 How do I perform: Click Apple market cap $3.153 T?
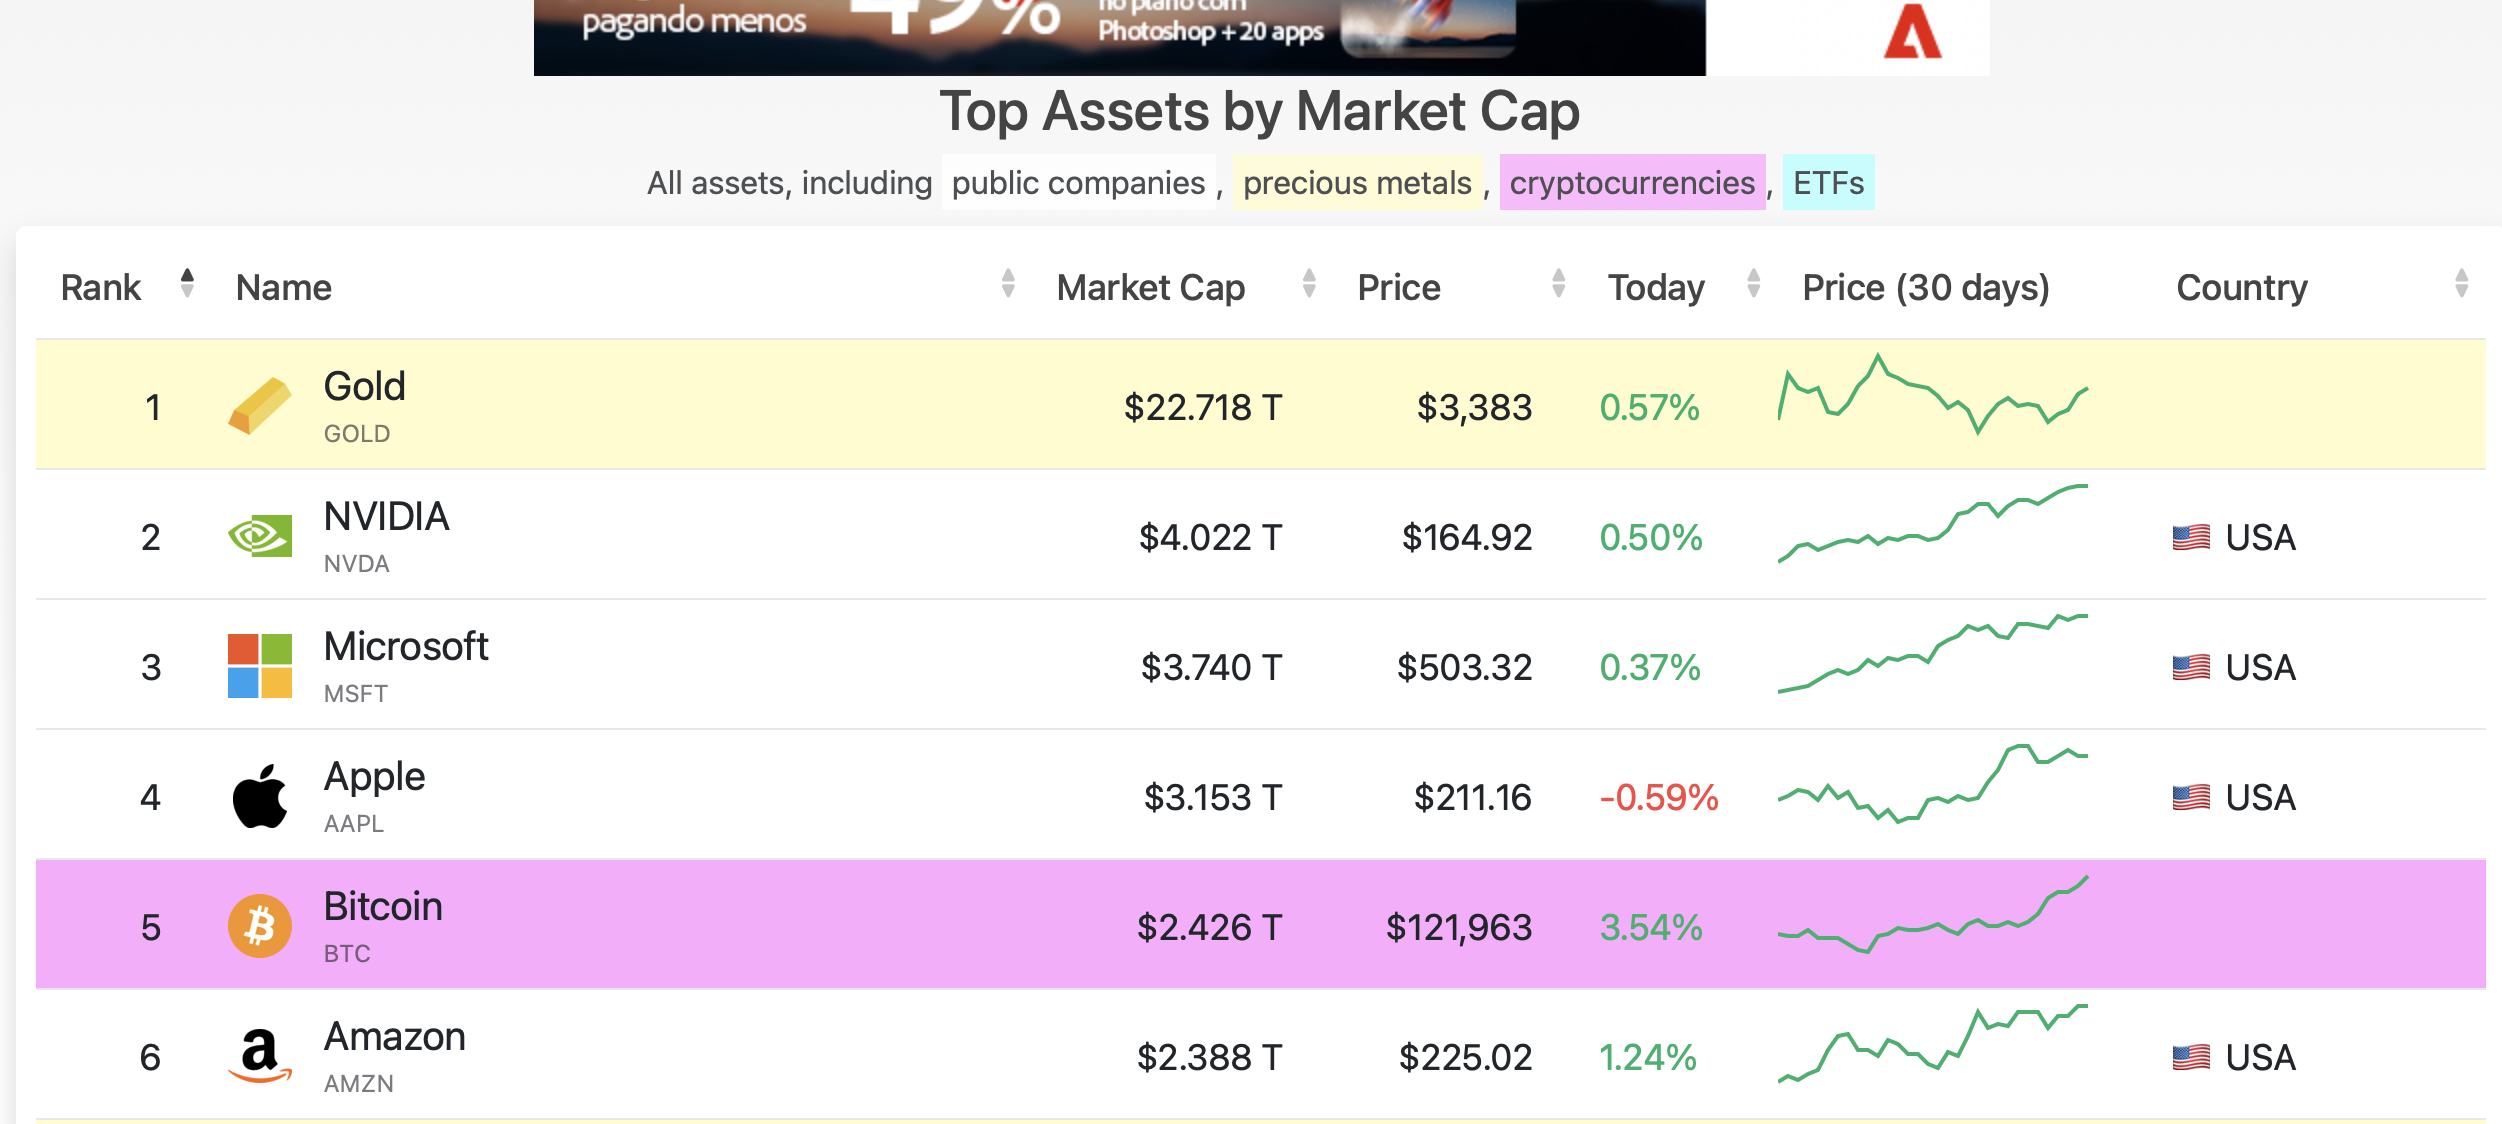coord(1213,798)
